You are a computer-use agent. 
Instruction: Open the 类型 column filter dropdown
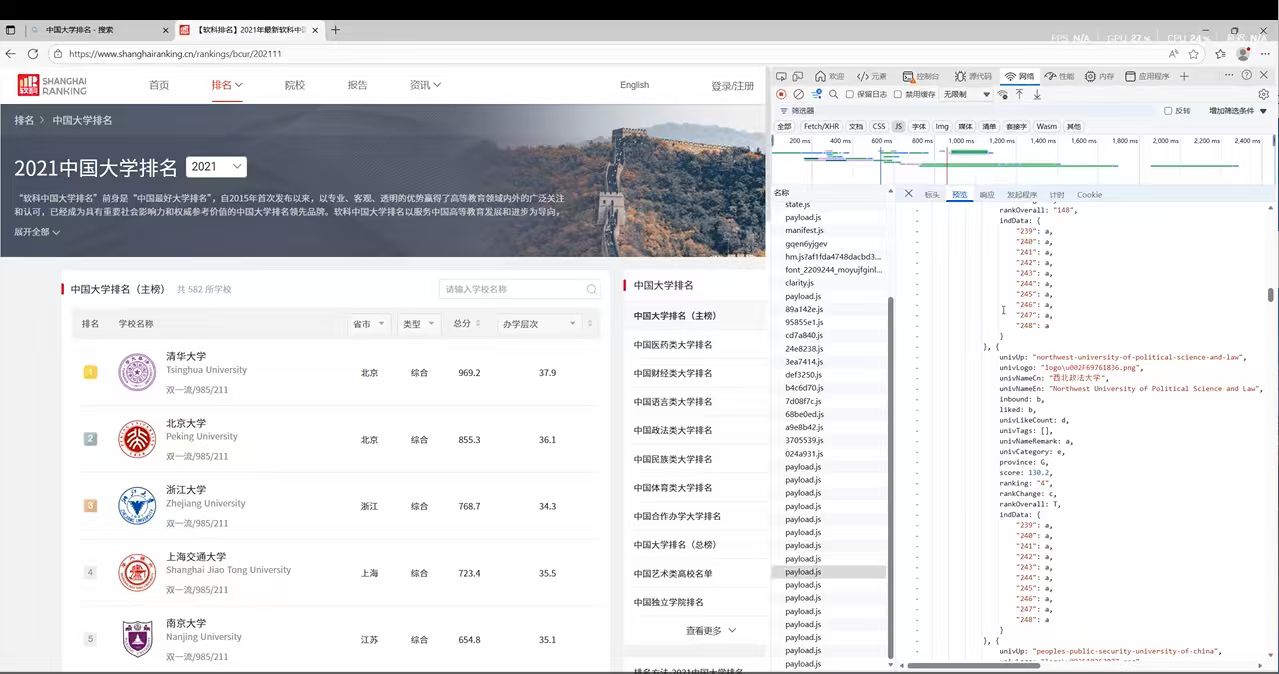pyautogui.click(x=419, y=324)
